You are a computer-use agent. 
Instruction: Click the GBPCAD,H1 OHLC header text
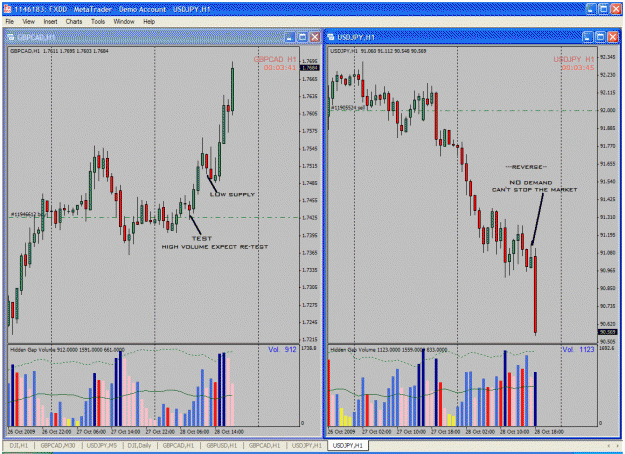(59, 51)
